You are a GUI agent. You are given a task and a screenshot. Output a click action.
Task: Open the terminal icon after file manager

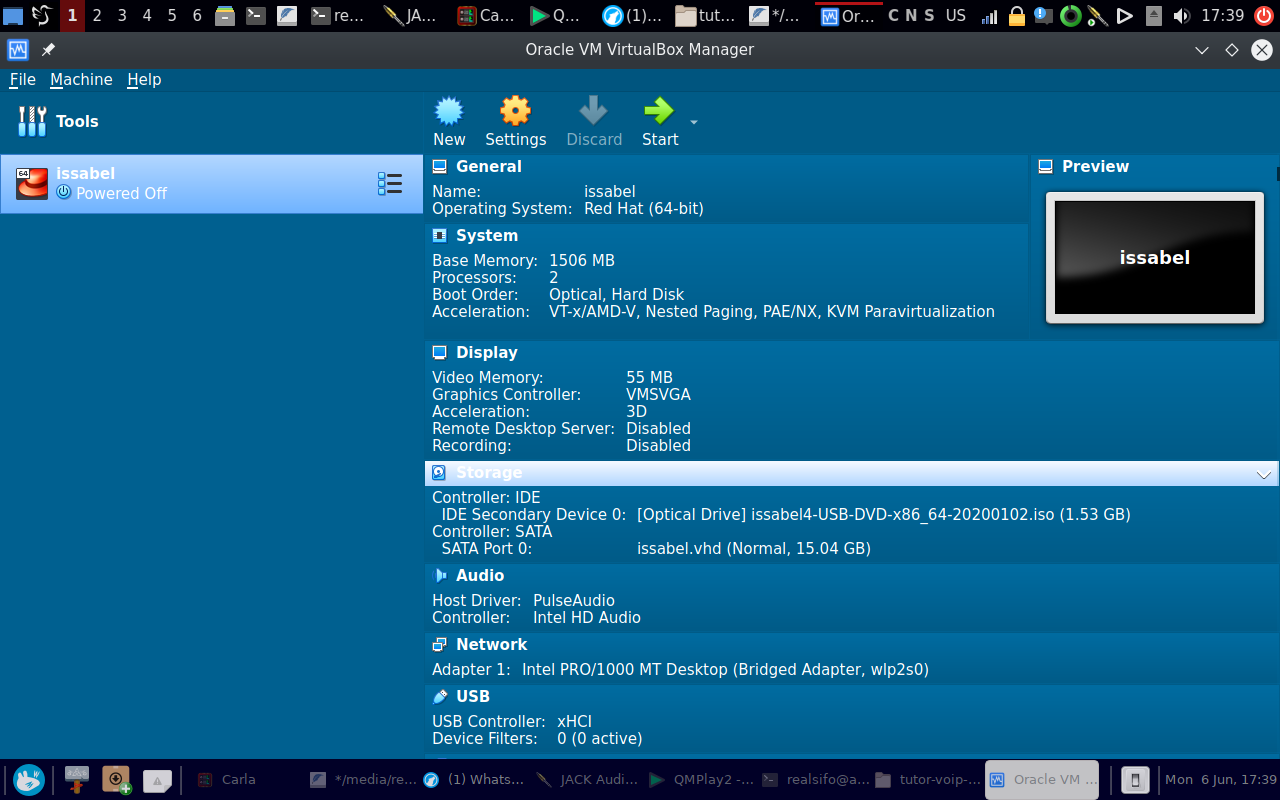point(256,16)
